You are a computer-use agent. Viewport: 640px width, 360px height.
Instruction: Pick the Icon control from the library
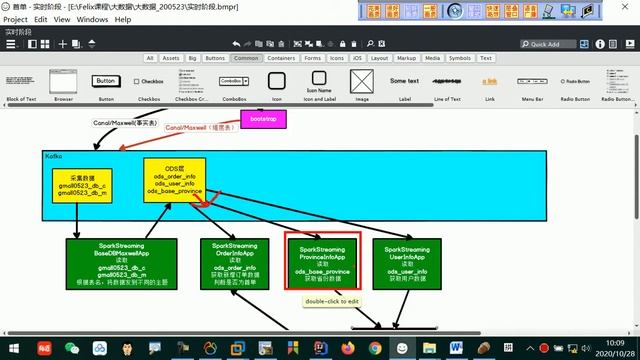click(x=277, y=85)
